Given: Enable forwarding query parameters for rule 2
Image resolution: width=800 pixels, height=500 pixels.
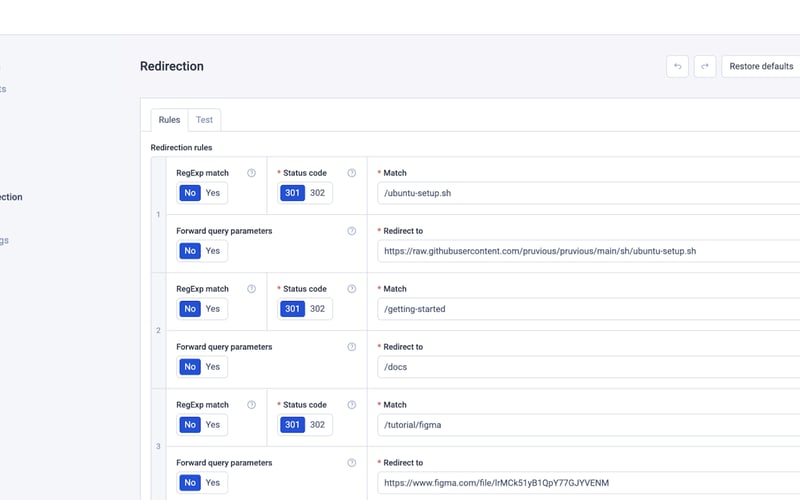Looking at the screenshot, I should 213,367.
